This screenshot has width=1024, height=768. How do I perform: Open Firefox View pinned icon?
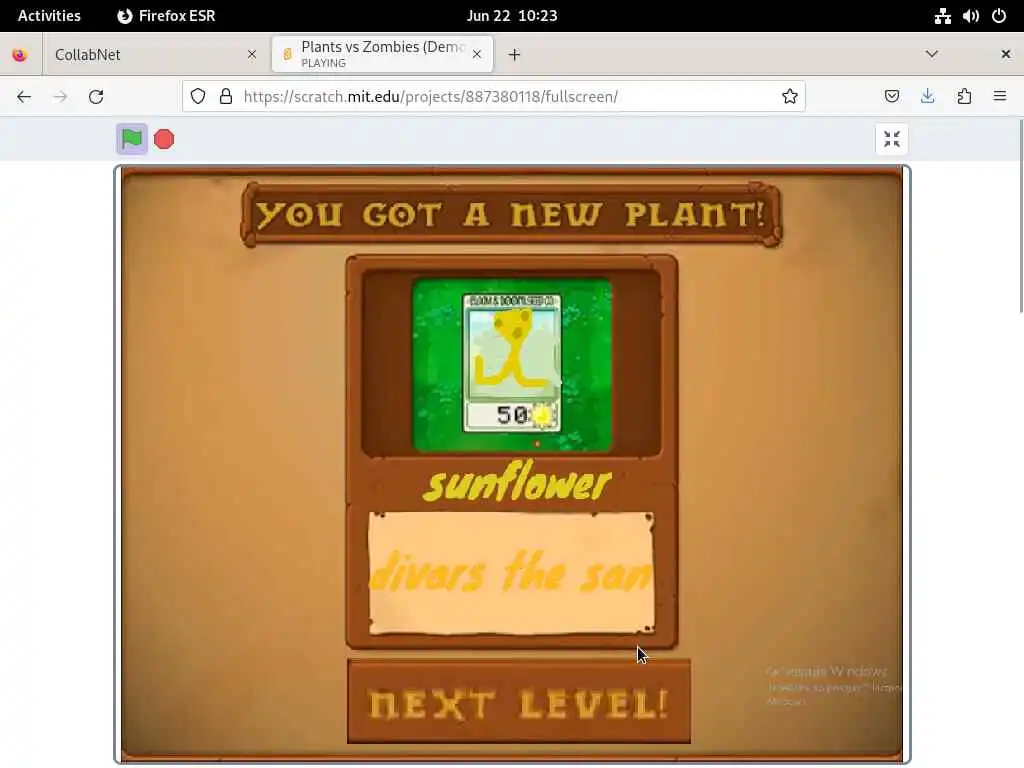[x=20, y=54]
